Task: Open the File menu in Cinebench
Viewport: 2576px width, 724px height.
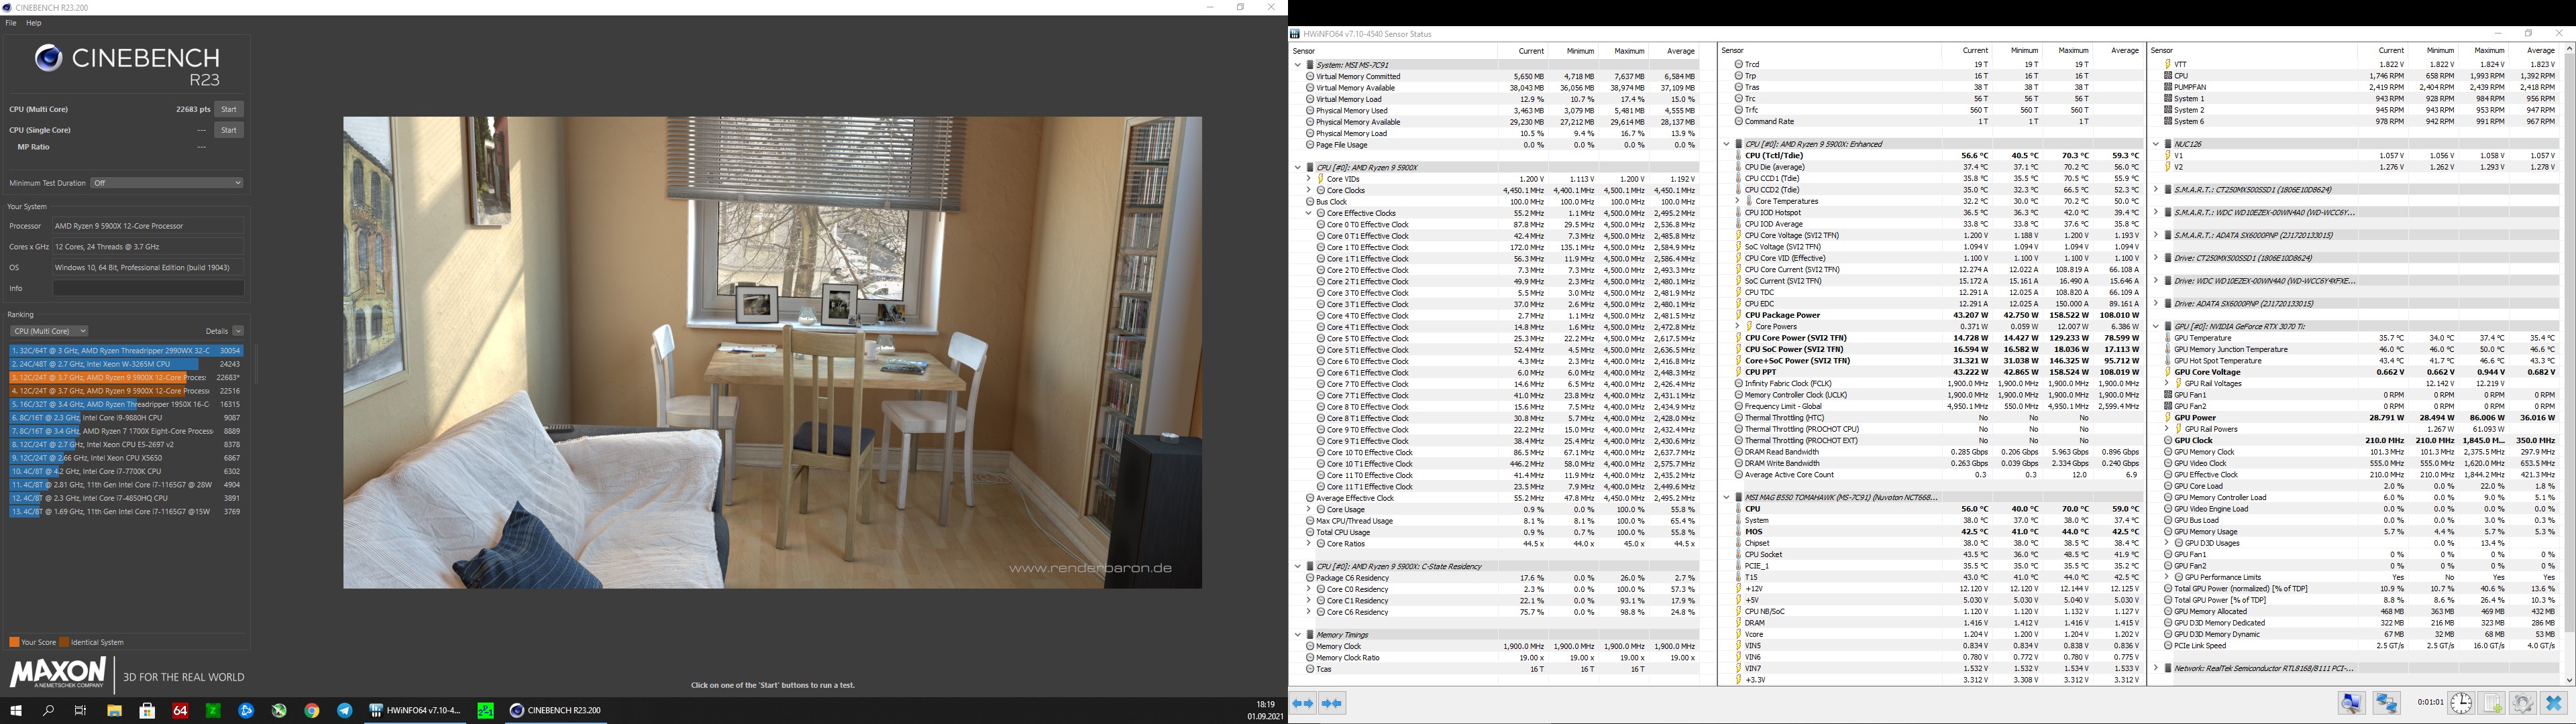Action: [x=11, y=23]
